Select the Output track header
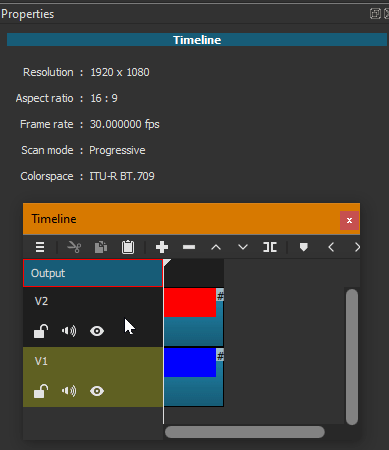Screen dimensions: 389x450 (x=93, y=273)
